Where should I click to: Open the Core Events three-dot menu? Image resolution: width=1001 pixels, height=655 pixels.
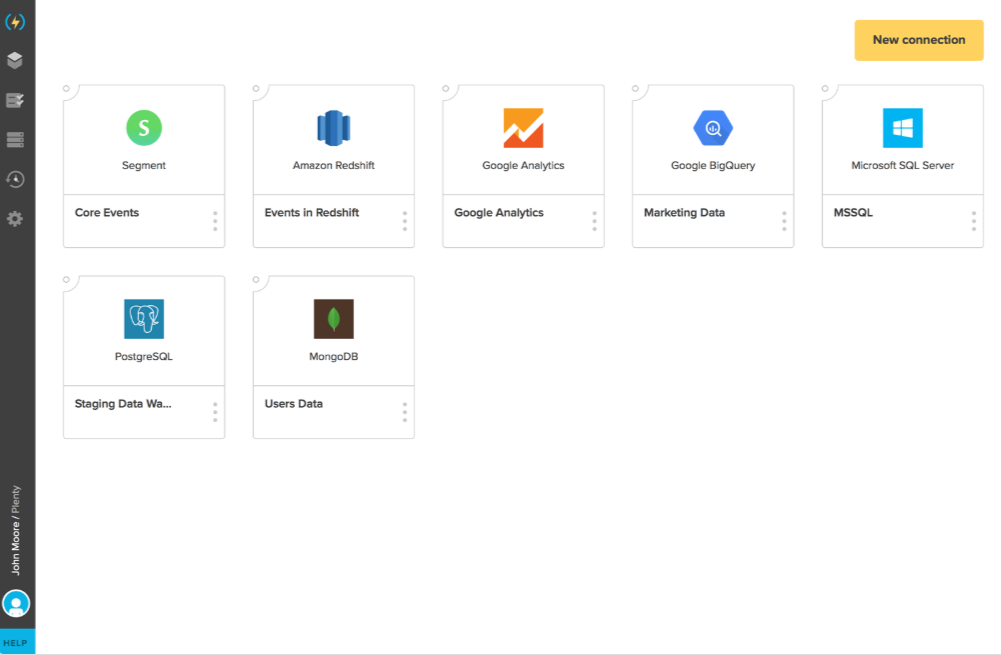215,221
